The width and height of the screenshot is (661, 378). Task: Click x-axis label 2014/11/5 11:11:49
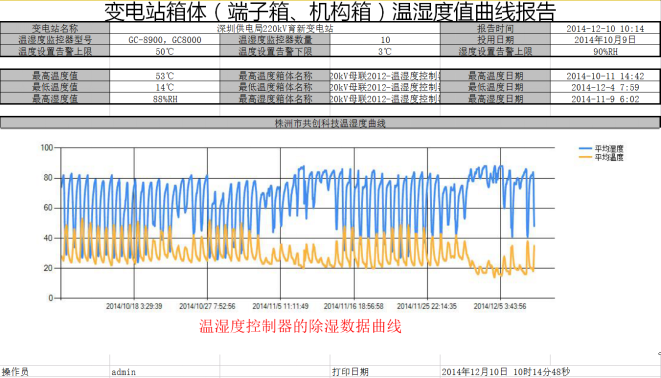[280, 306]
